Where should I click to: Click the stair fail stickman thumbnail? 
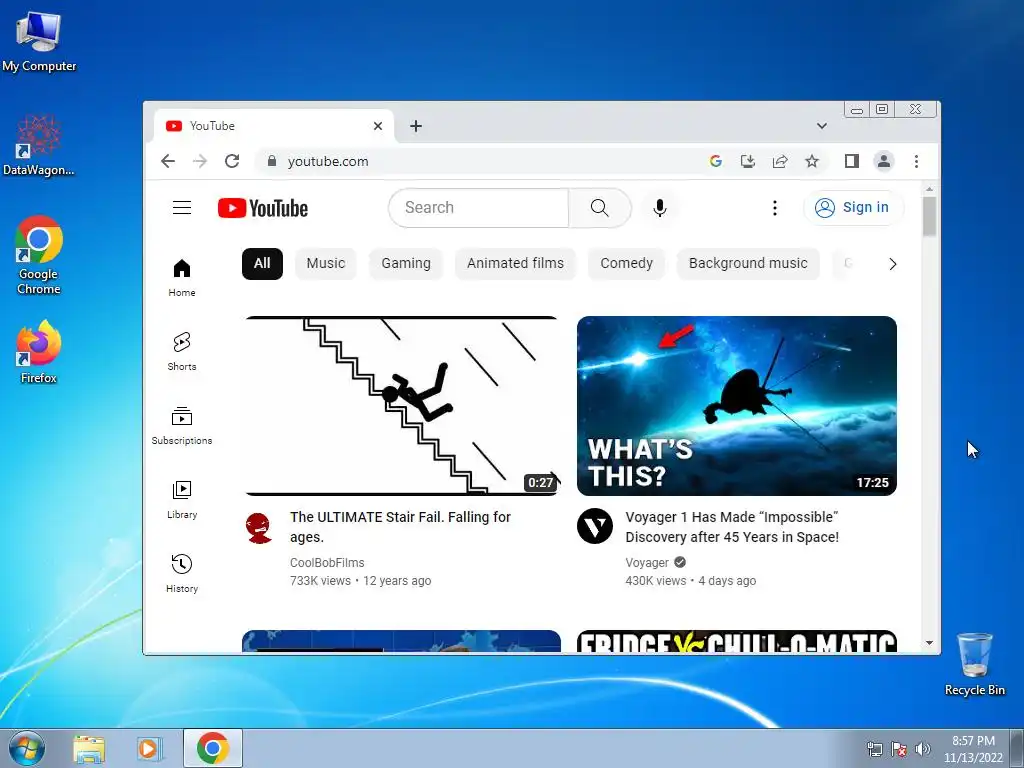coord(402,406)
